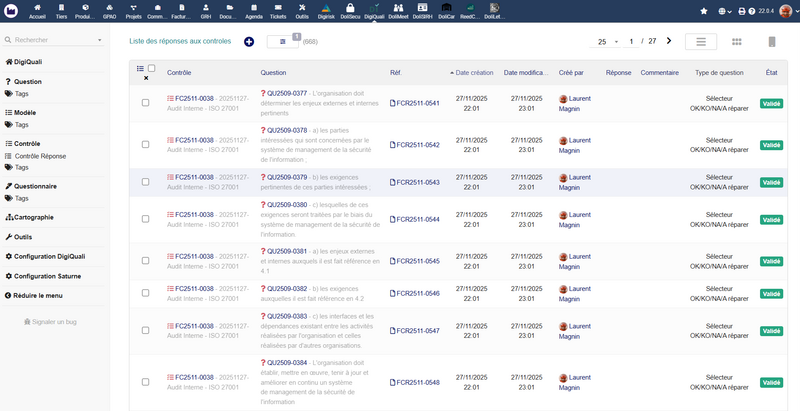Image resolution: width=800 pixels, height=411 pixels.
Task: Open the language globe dropdown
Action: pyautogui.click(x=725, y=11)
